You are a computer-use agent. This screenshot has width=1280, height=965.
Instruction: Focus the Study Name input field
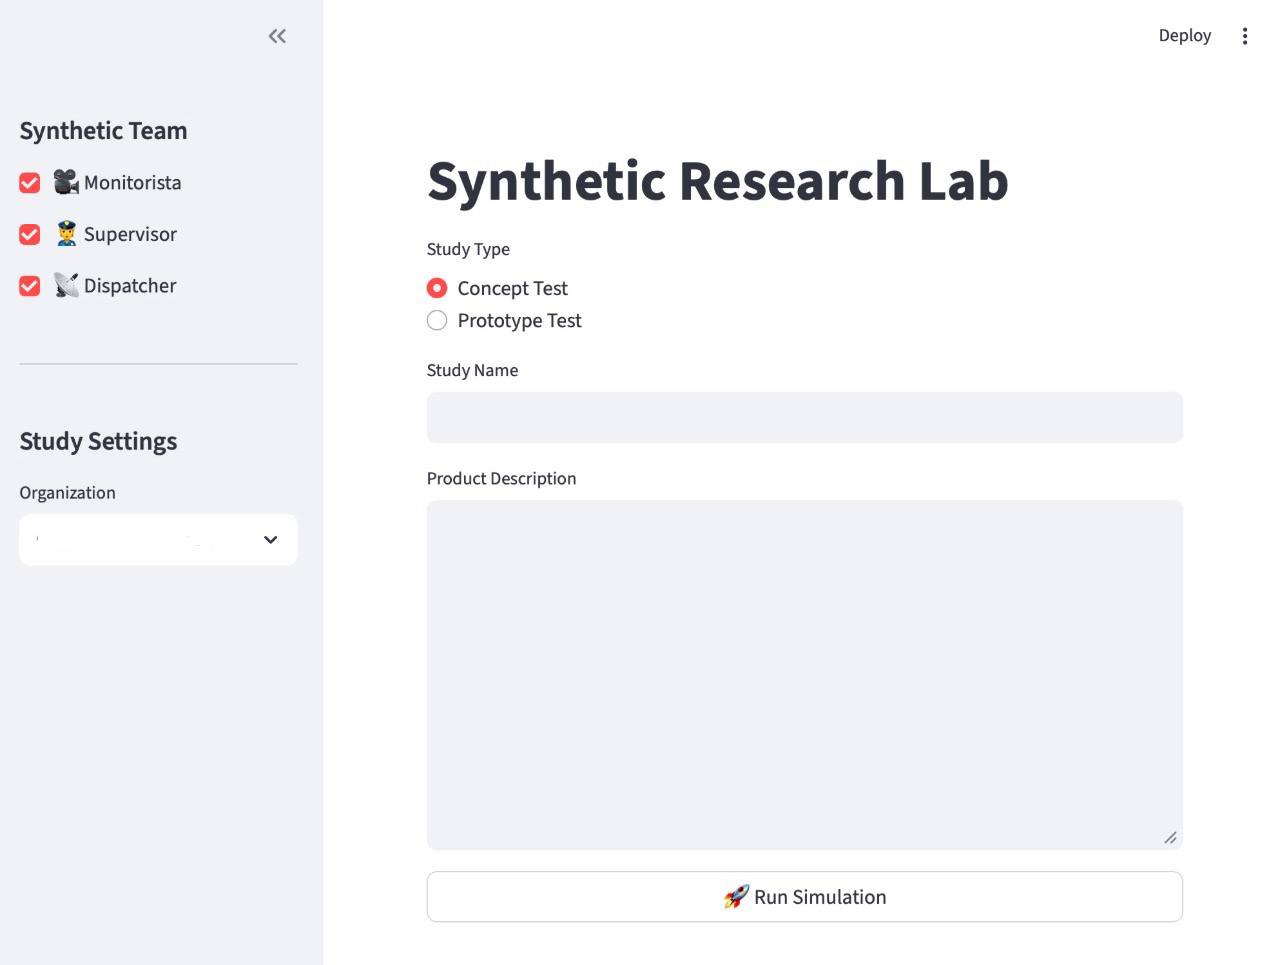tap(804, 417)
